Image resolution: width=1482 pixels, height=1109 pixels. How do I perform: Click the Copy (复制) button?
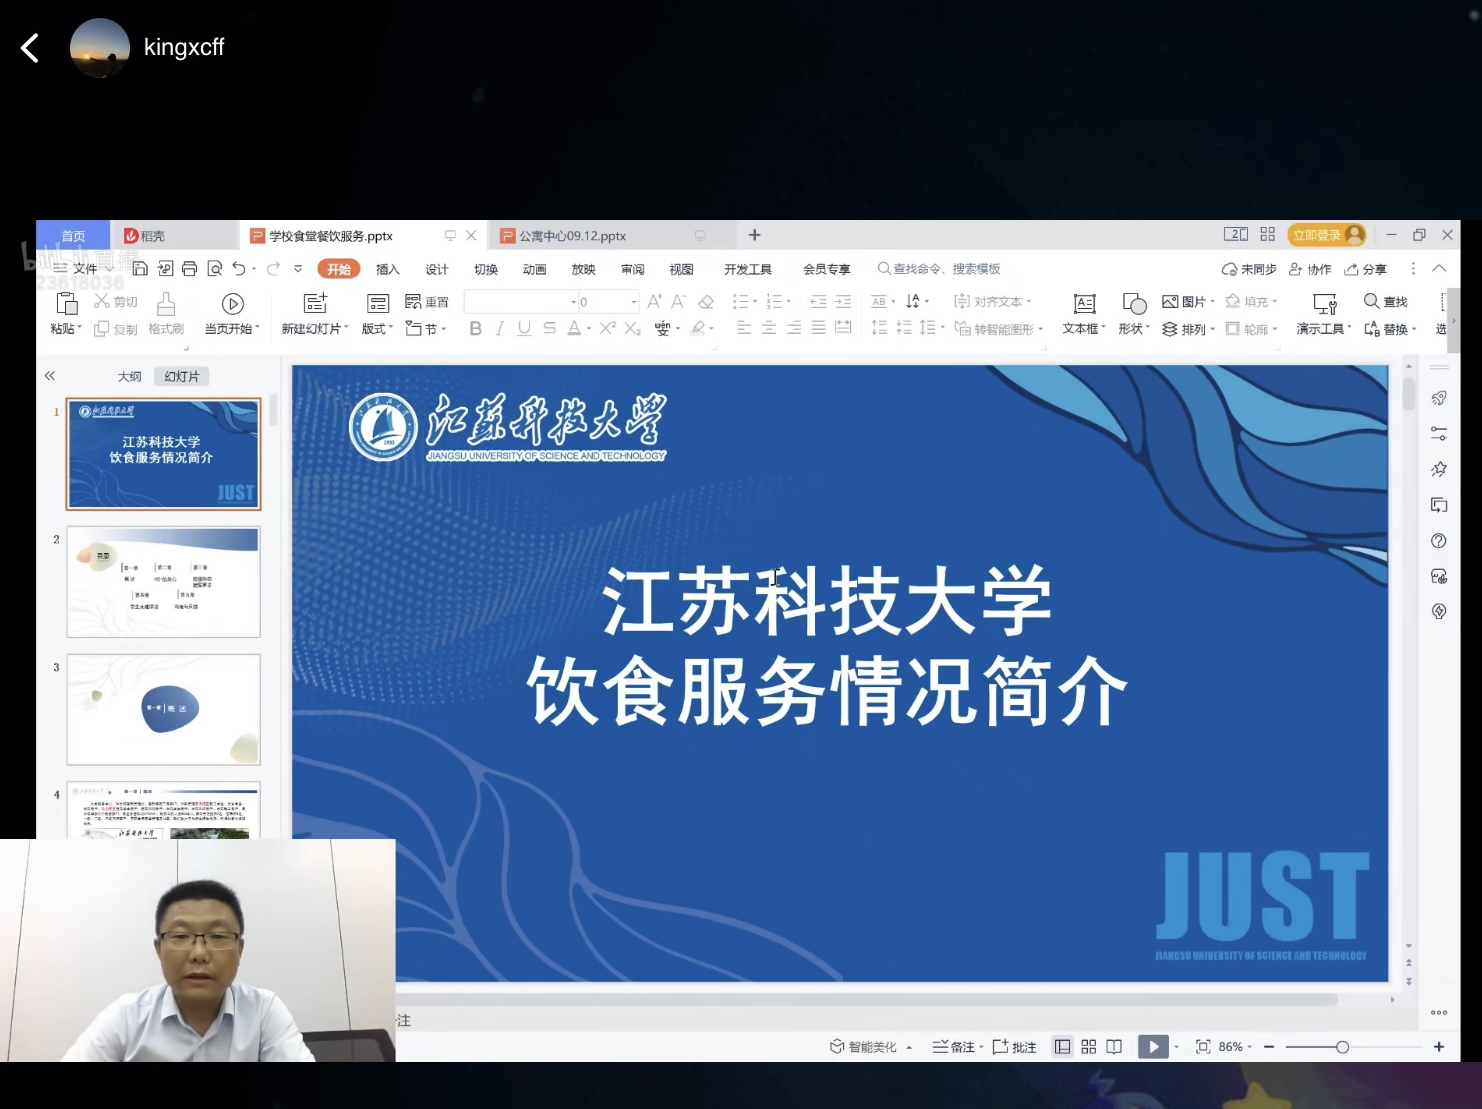point(116,329)
